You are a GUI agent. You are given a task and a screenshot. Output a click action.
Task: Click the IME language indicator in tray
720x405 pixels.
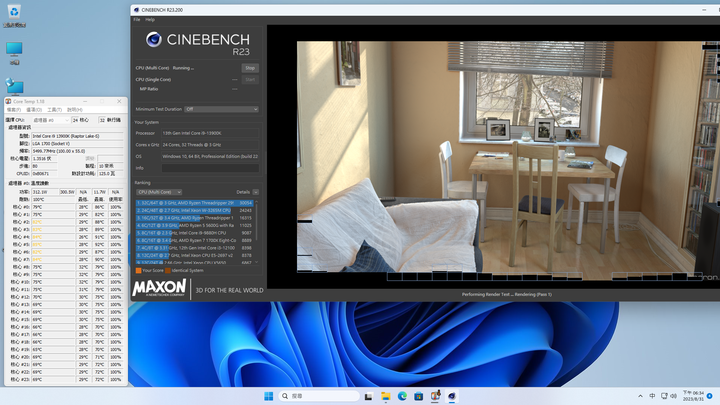(652, 396)
